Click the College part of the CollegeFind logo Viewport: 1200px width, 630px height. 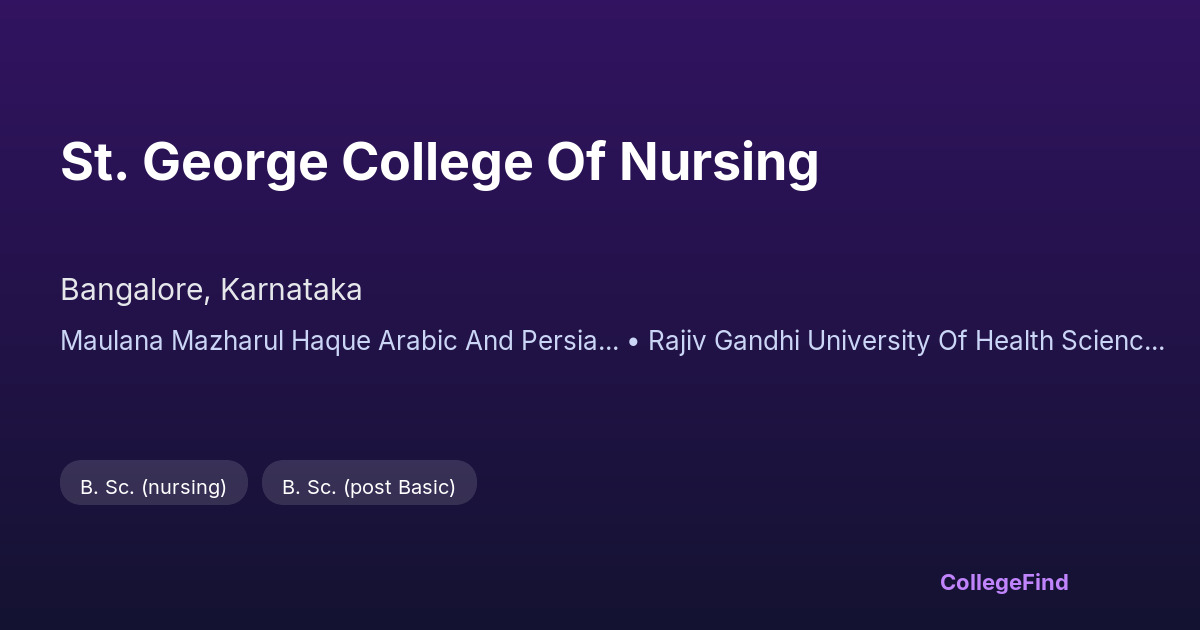[979, 582]
